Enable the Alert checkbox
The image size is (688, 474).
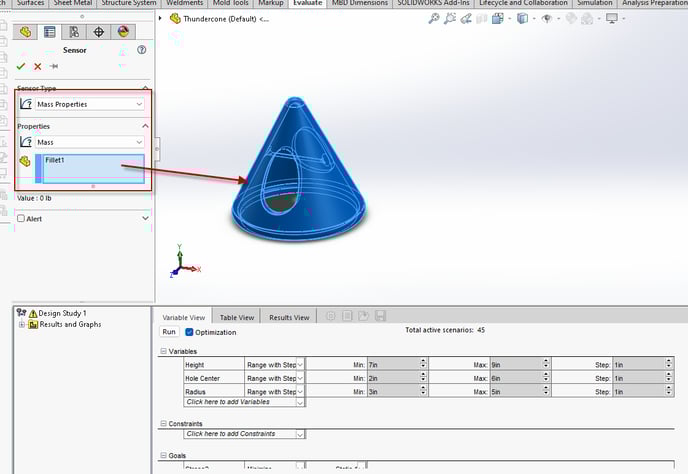[x=21, y=218]
